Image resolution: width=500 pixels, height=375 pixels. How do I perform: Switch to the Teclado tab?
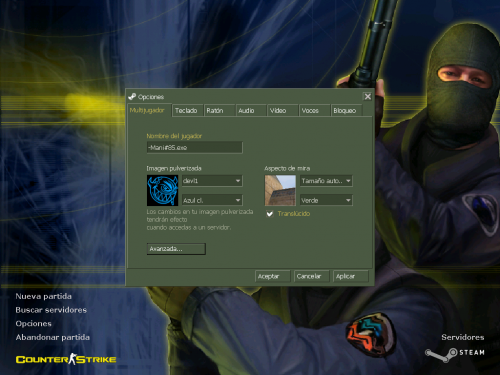tap(187, 110)
